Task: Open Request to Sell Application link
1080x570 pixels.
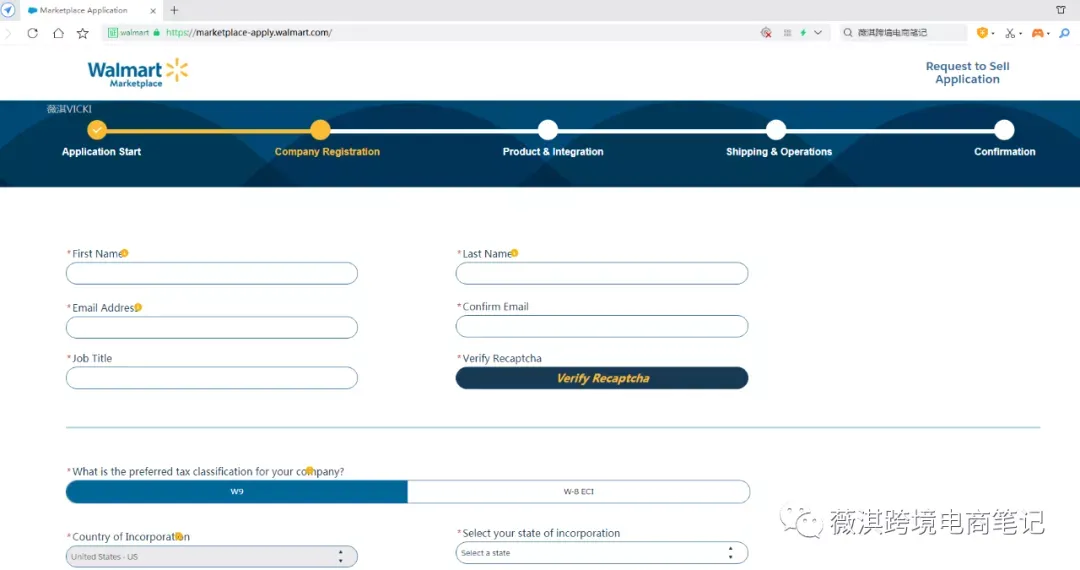Action: click(x=967, y=72)
